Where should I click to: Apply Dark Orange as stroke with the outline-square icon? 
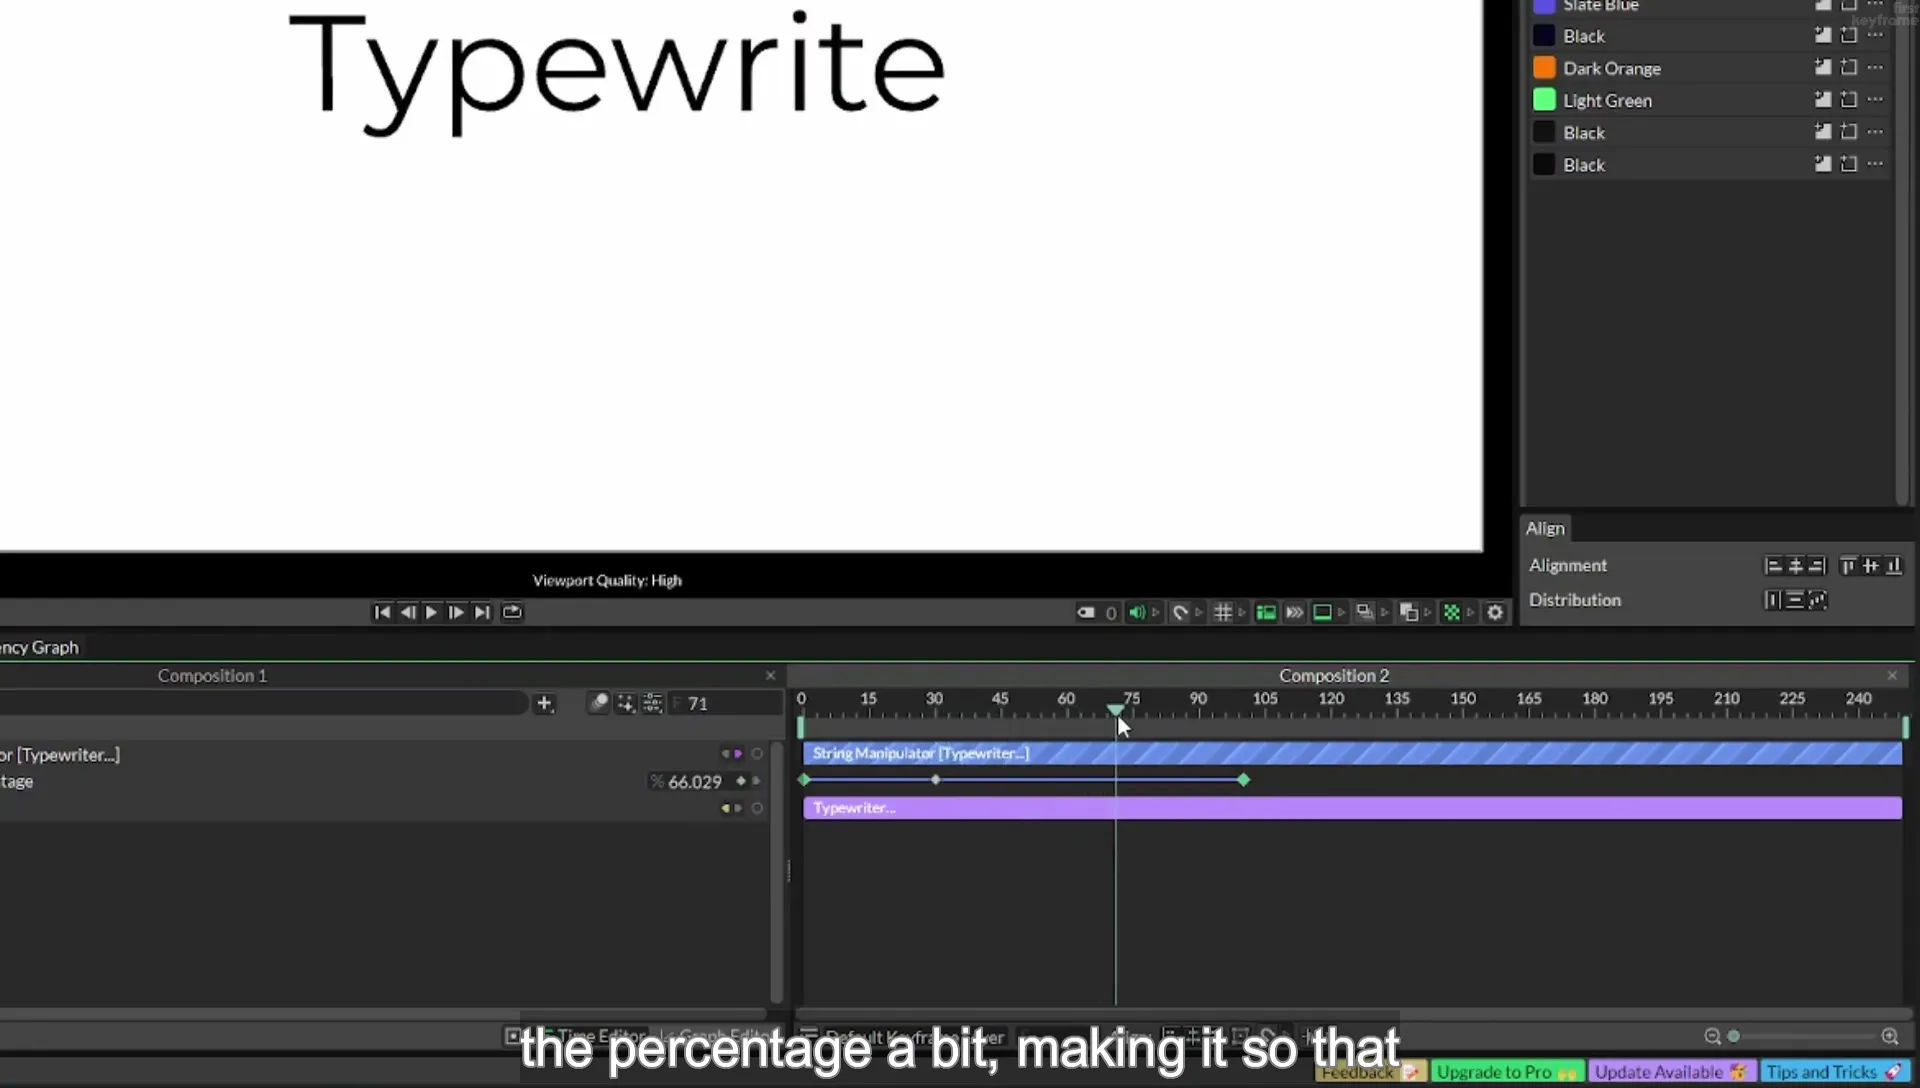(1849, 67)
